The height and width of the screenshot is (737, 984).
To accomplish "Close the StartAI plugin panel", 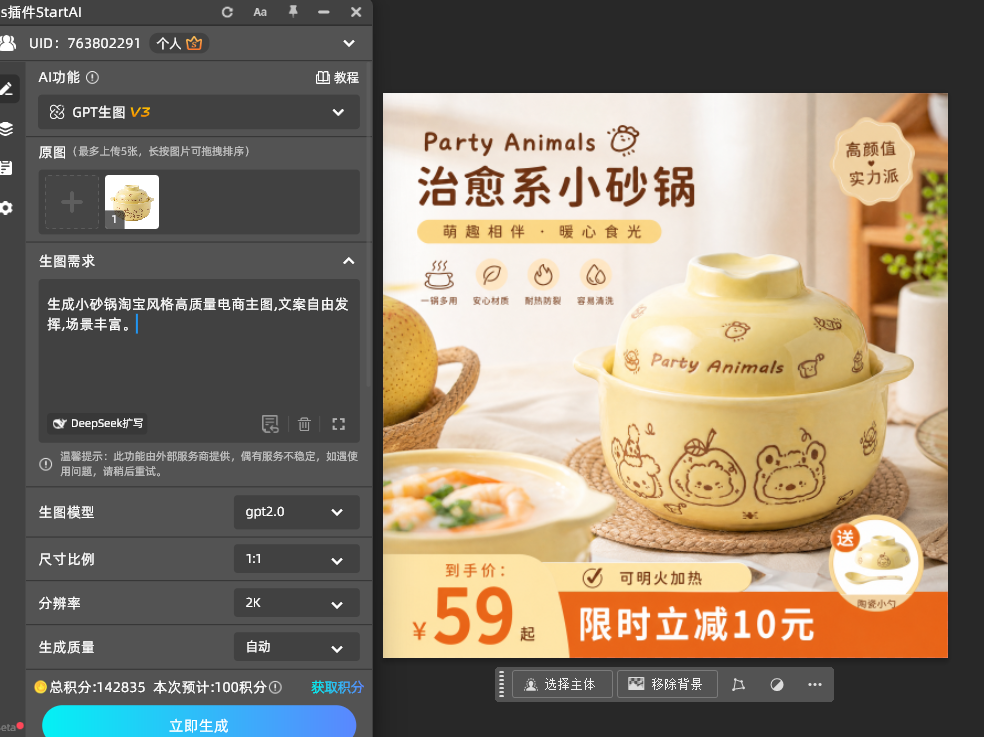I will point(356,12).
